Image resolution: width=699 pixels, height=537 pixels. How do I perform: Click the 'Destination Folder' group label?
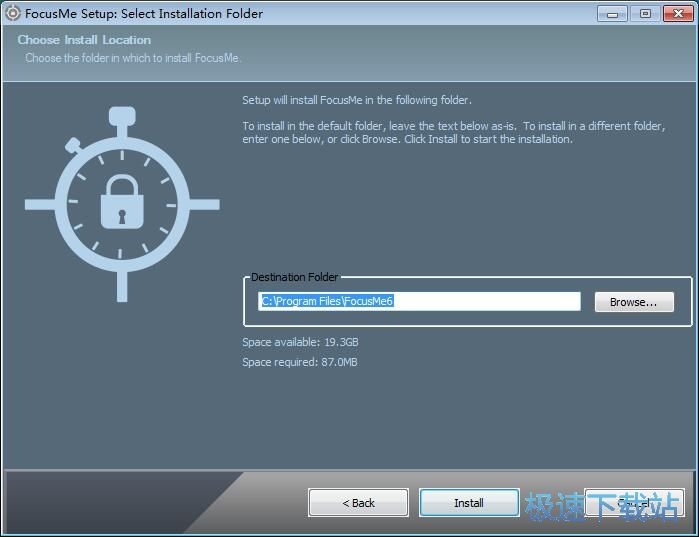click(x=294, y=277)
